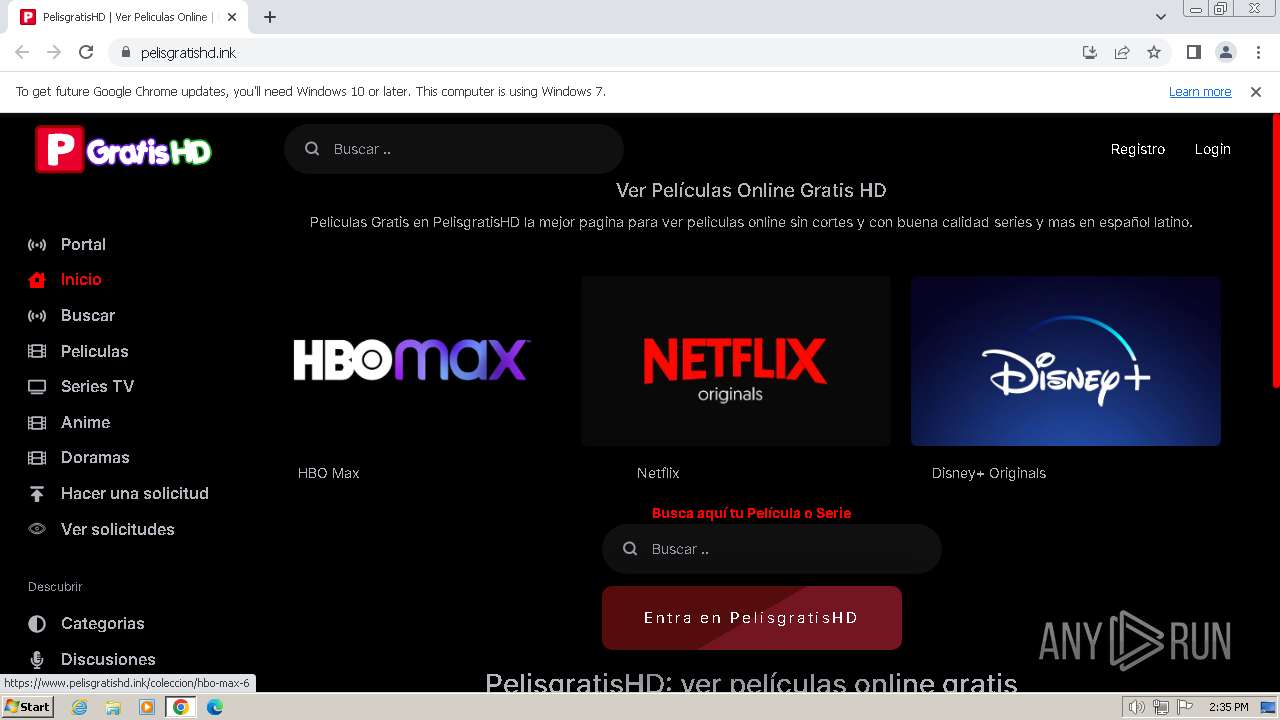Viewport: 1280px width, 720px height.
Task: Click the Hacer una solicitud upload icon
Action: [x=37, y=494]
